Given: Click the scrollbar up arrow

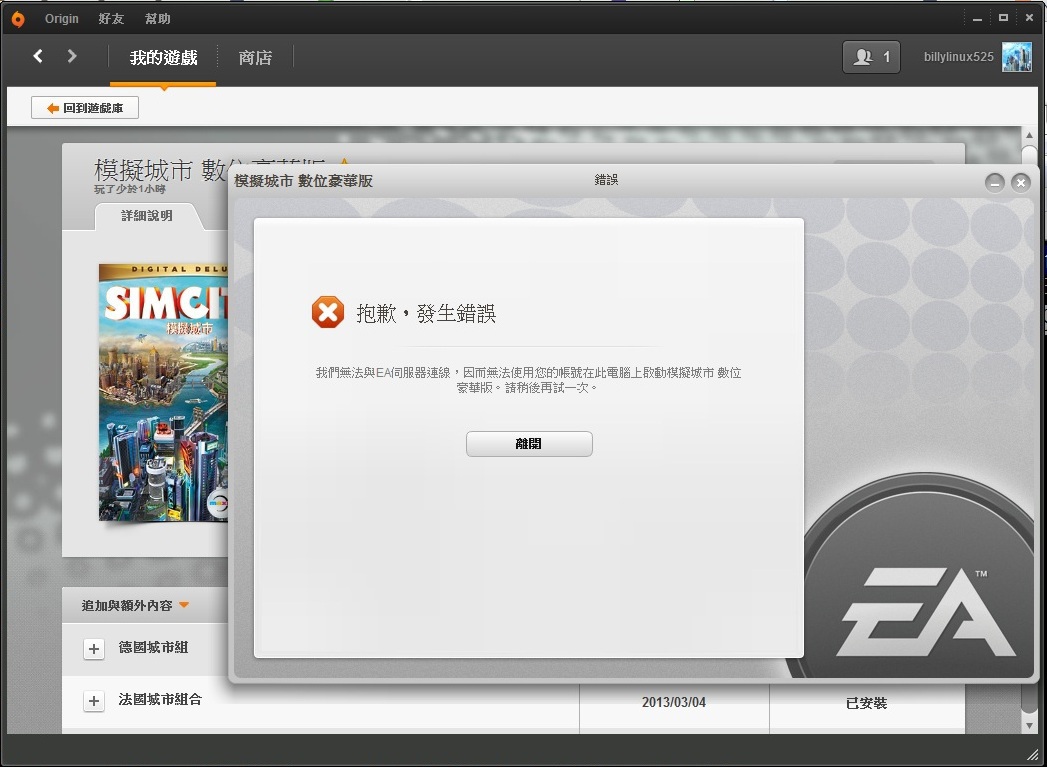Looking at the screenshot, I should [x=1030, y=136].
